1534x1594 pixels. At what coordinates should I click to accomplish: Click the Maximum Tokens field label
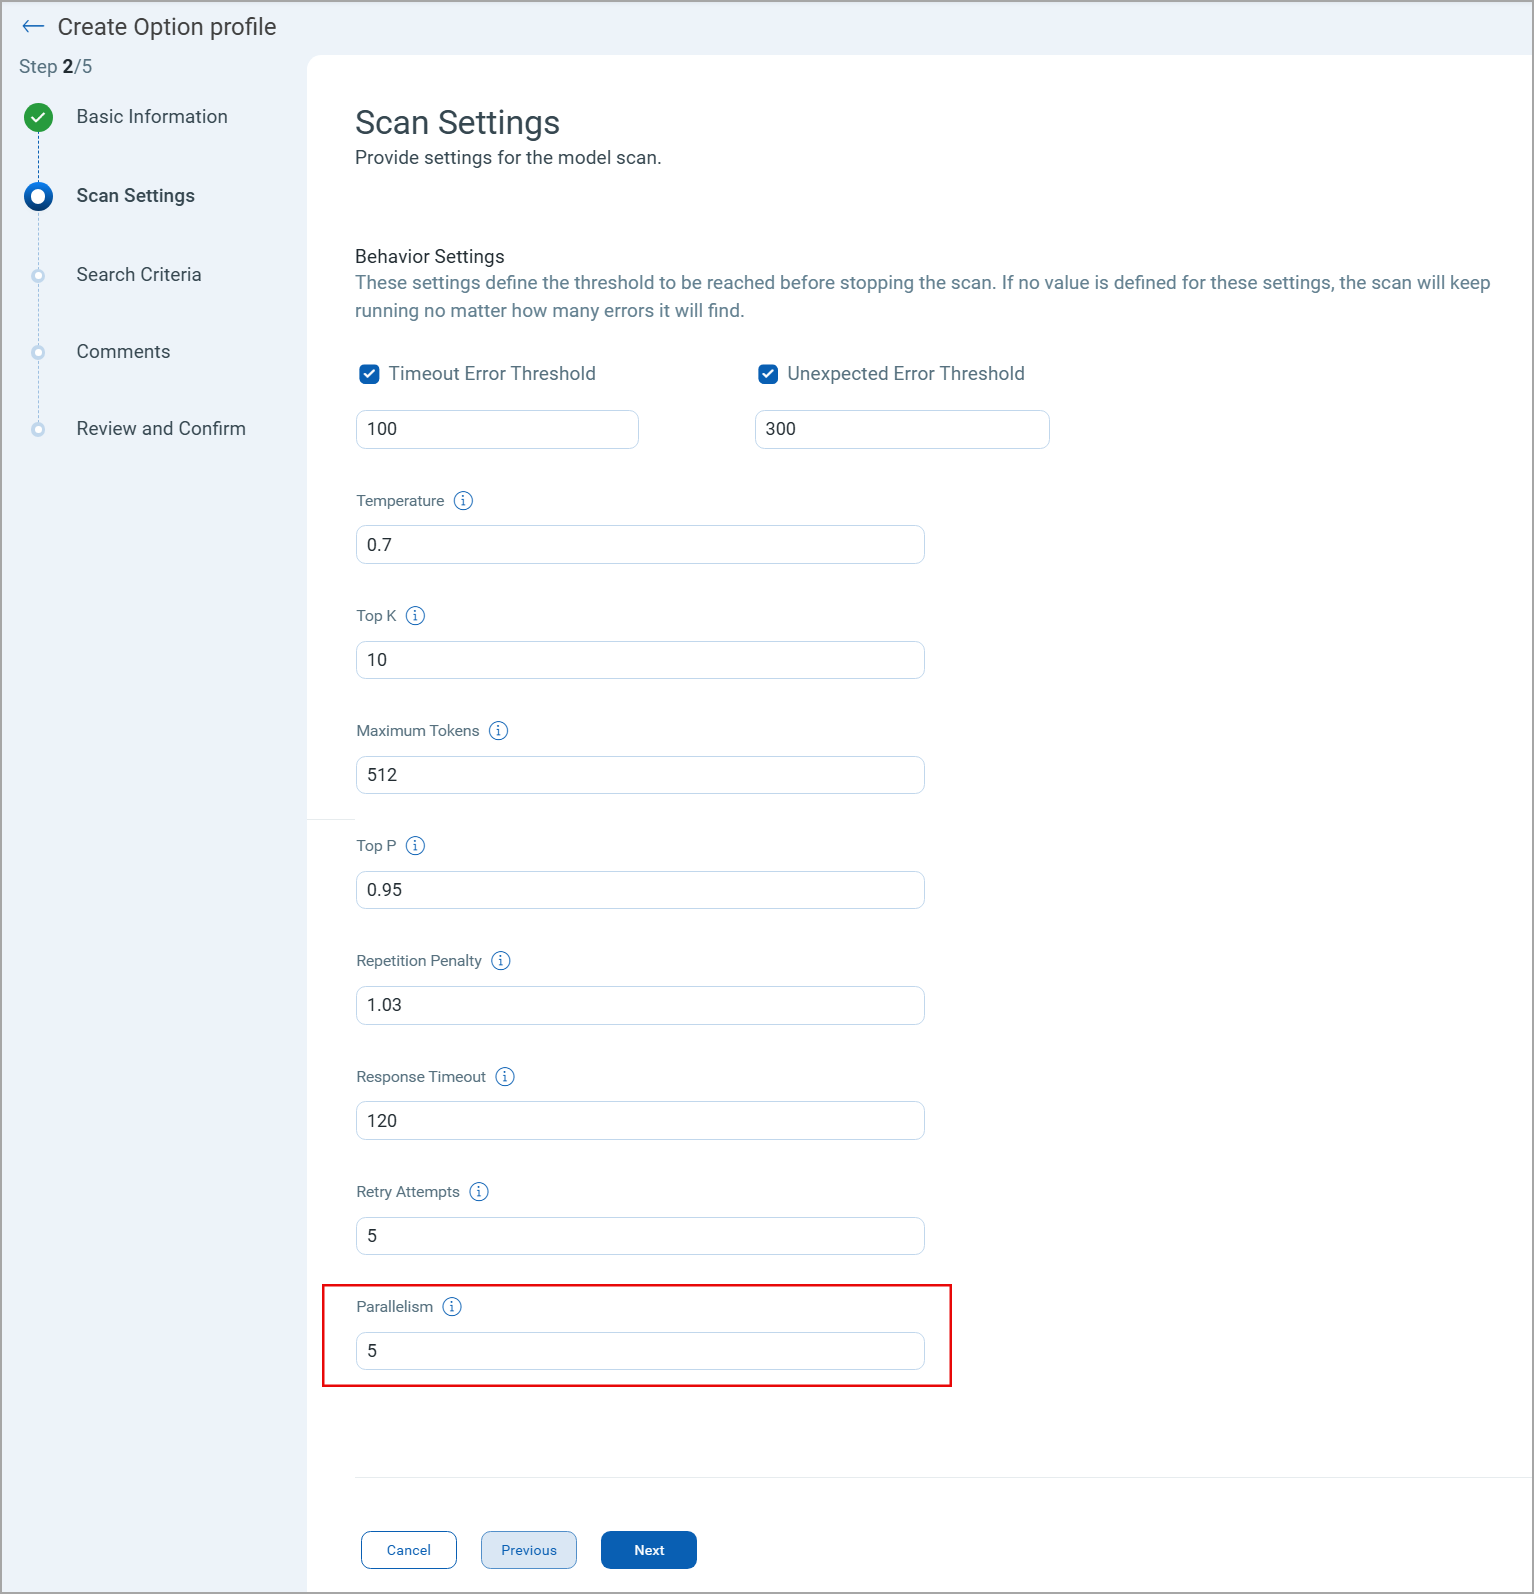click(418, 731)
